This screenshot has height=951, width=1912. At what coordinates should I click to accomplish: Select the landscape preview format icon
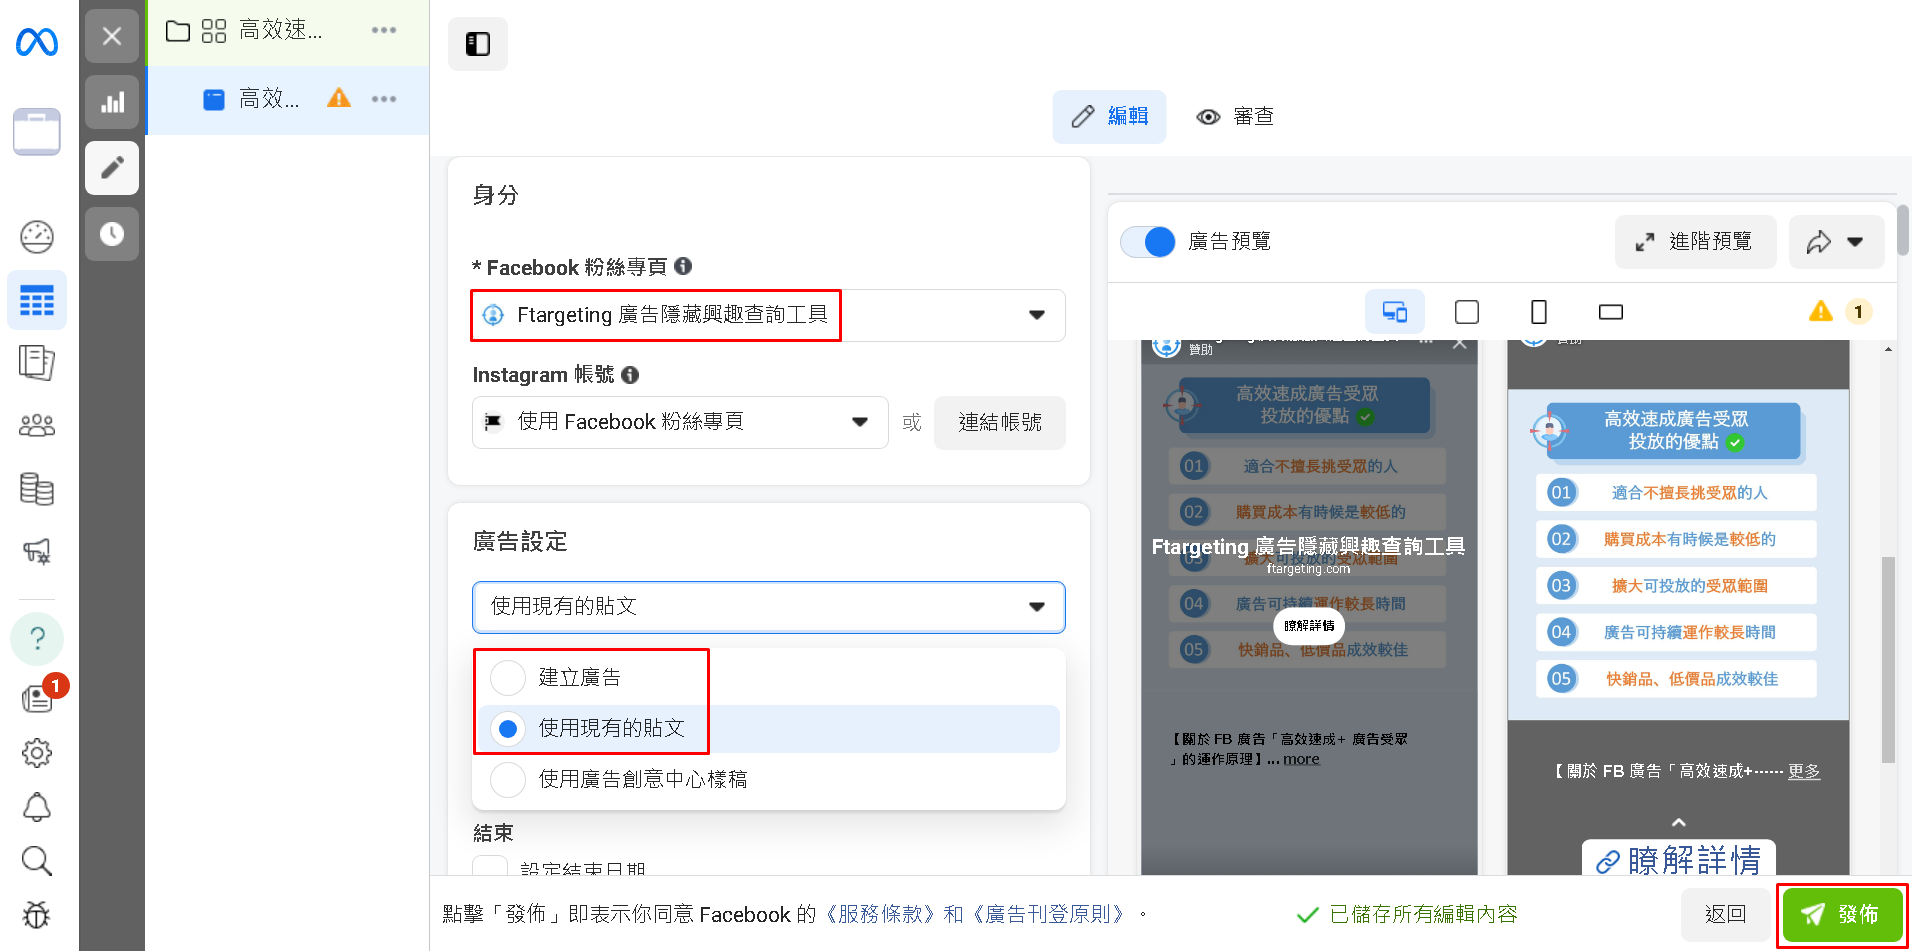[x=1611, y=312]
